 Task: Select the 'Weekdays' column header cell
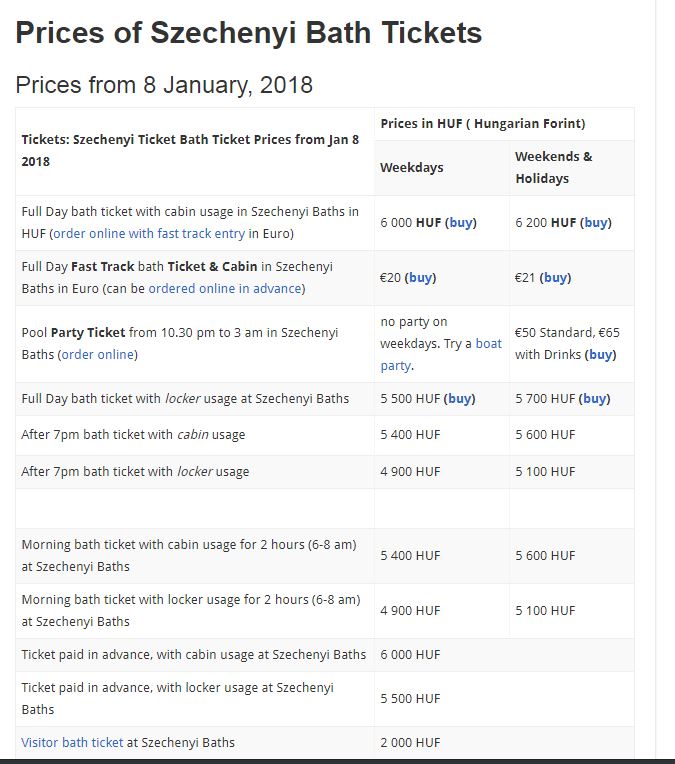442,168
